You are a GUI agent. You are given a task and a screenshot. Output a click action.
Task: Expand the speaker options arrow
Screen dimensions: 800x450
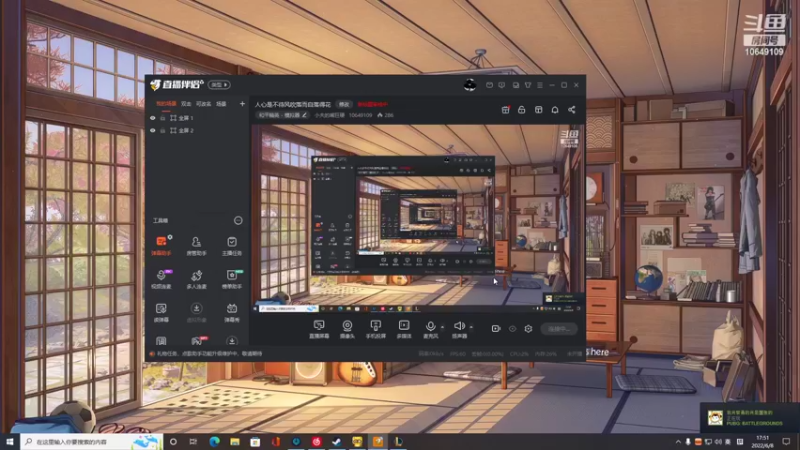click(x=471, y=327)
